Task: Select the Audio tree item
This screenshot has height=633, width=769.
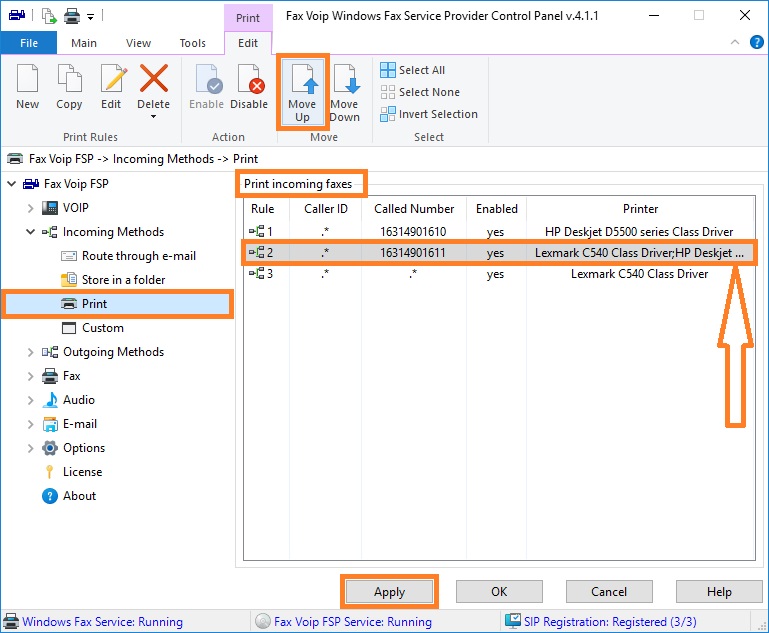Action: tap(69, 400)
